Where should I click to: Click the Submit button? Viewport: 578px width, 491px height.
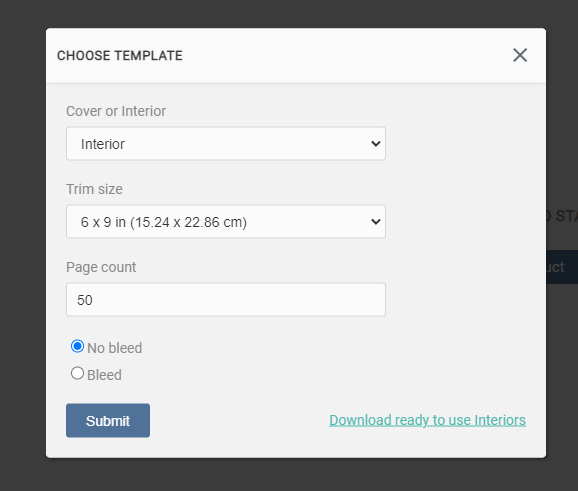(108, 421)
